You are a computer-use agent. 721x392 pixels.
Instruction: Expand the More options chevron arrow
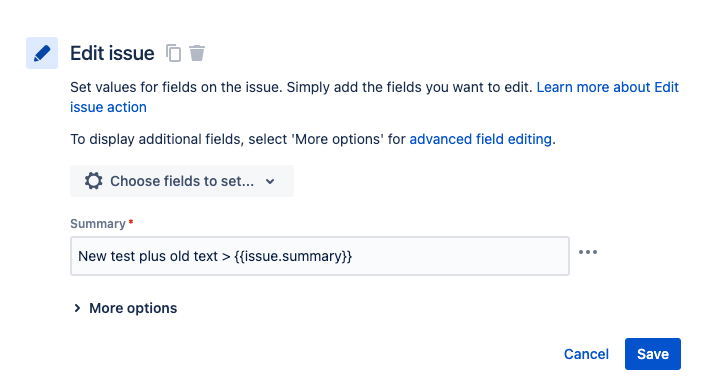tap(77, 308)
